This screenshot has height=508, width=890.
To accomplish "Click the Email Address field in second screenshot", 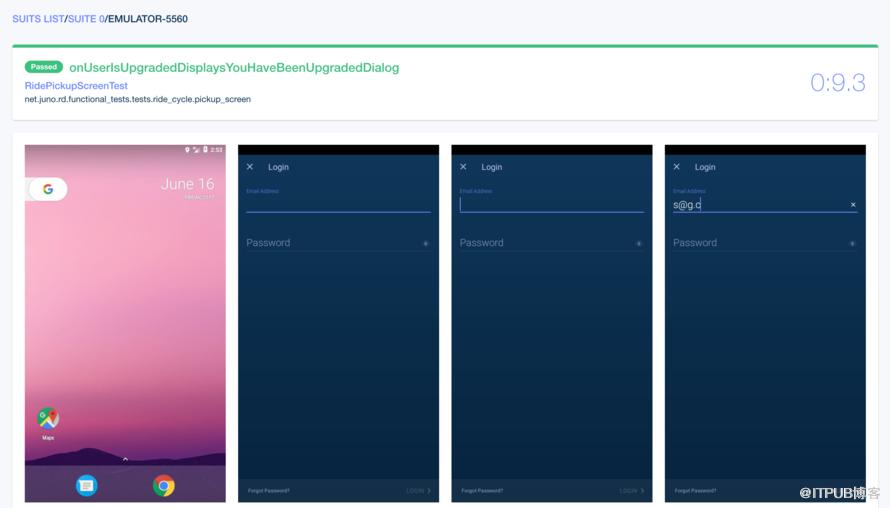I will (x=338, y=201).
